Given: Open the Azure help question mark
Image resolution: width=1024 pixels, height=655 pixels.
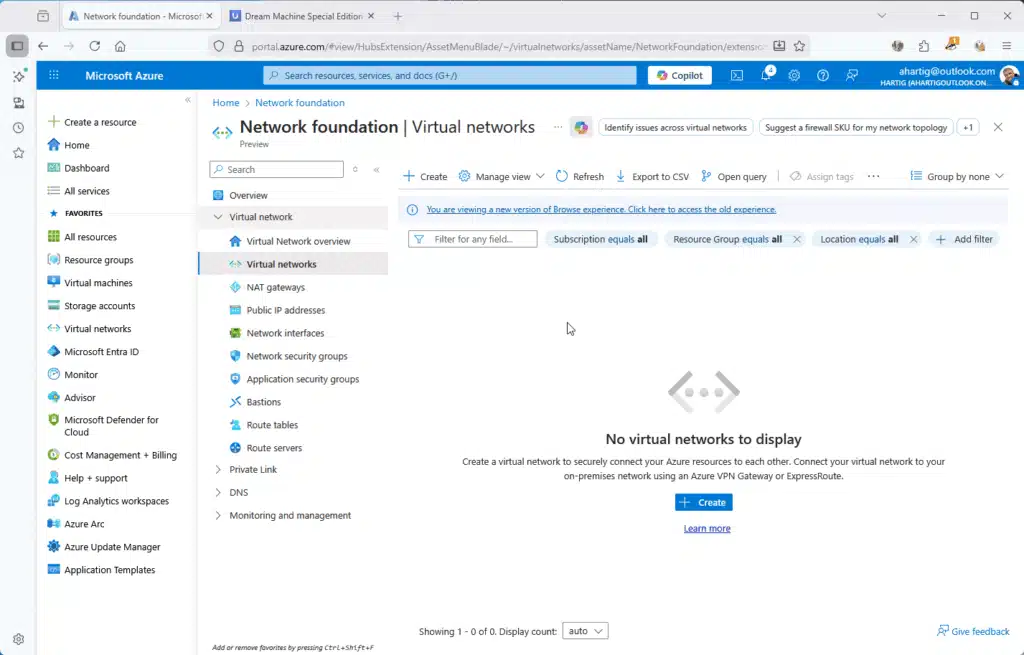Looking at the screenshot, I should pyautogui.click(x=823, y=76).
